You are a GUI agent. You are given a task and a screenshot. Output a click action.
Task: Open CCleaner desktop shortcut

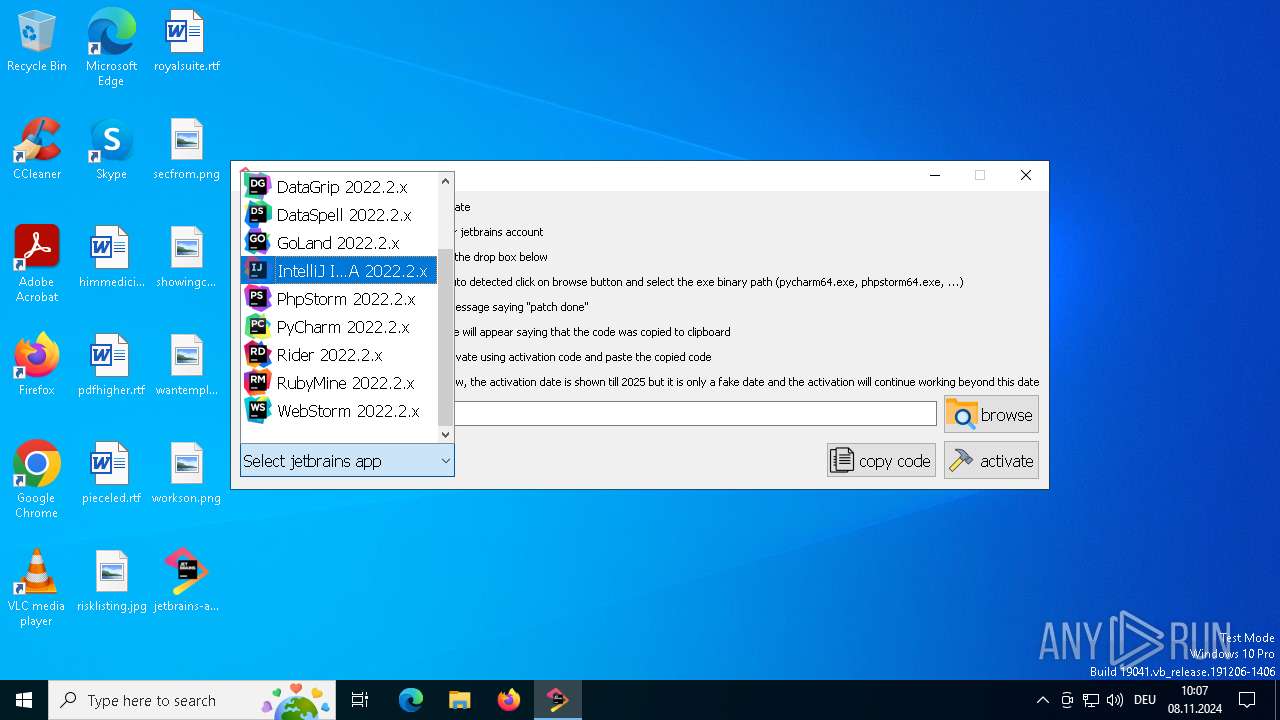click(37, 149)
